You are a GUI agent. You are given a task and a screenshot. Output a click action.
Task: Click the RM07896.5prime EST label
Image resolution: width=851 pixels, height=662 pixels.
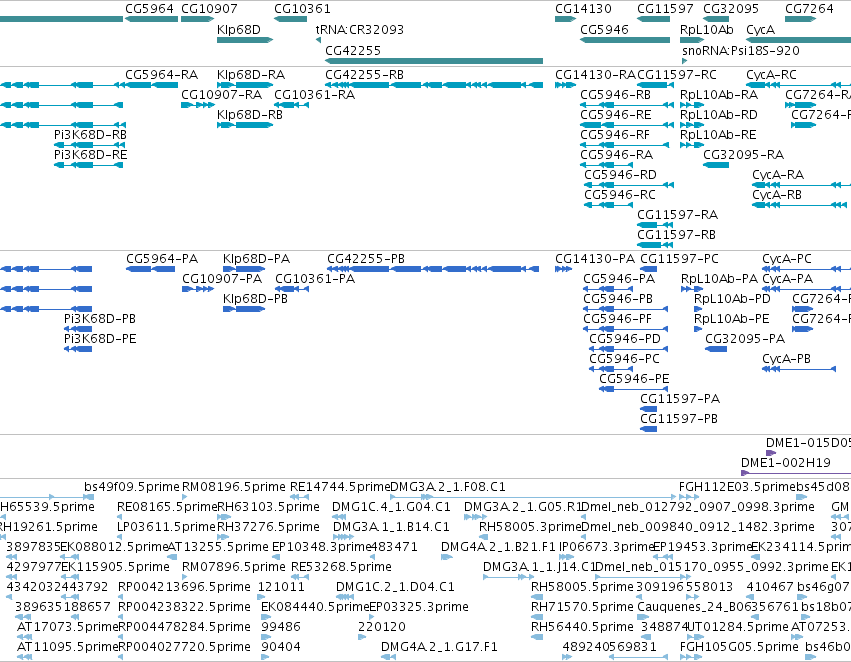pyautogui.click(x=233, y=566)
